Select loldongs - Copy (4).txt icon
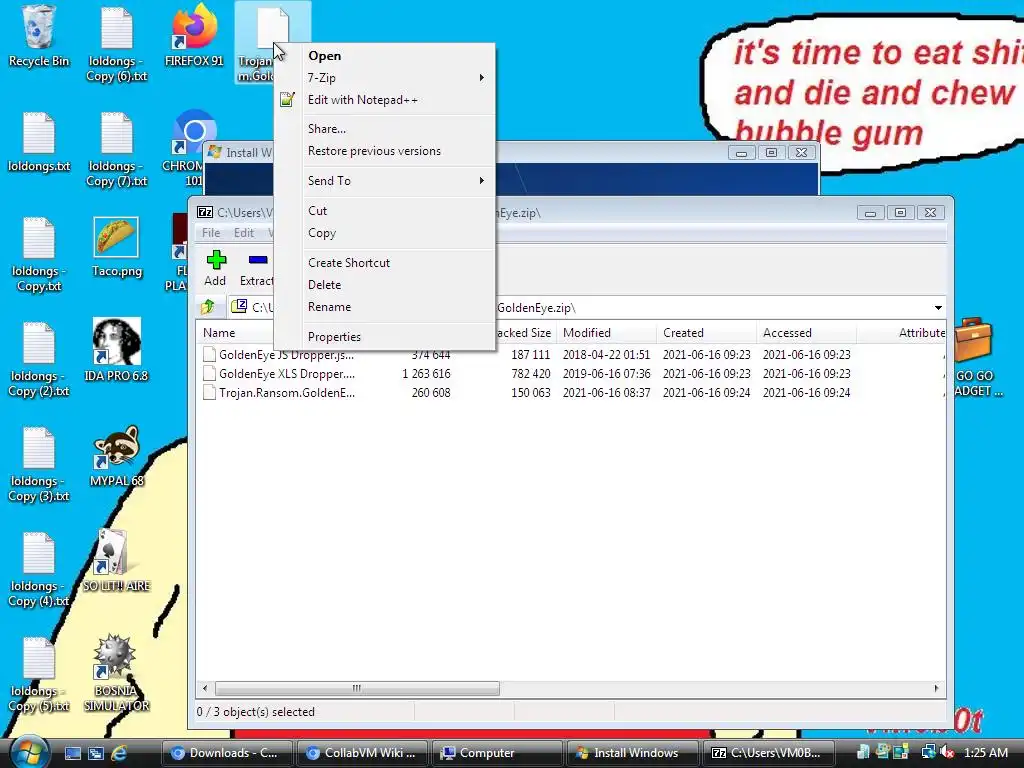The width and height of the screenshot is (1024, 768). click(x=39, y=569)
